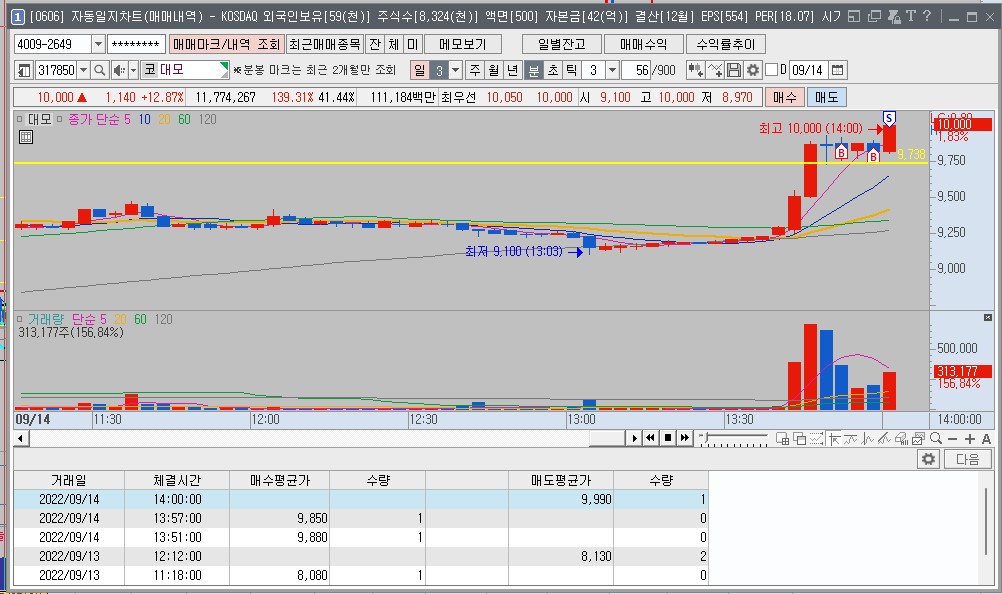
Task: Click the chart zoom magnifier icon
Action: [936, 438]
